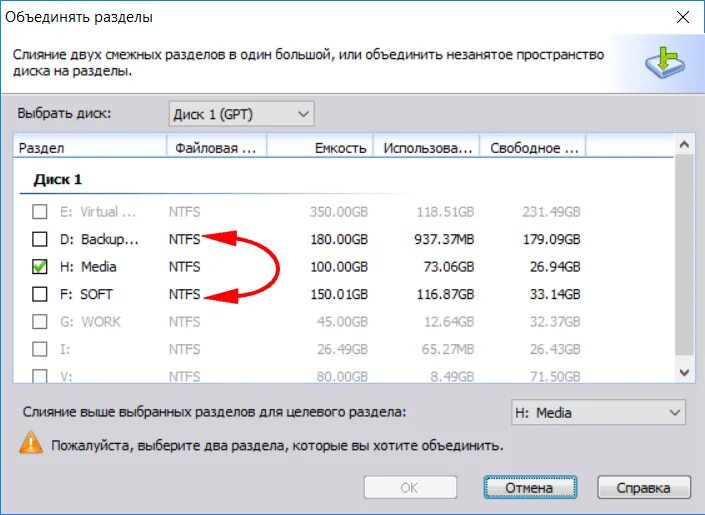The width and height of the screenshot is (705, 515).
Task: Click the 116.87GB used value
Action: tap(446, 294)
